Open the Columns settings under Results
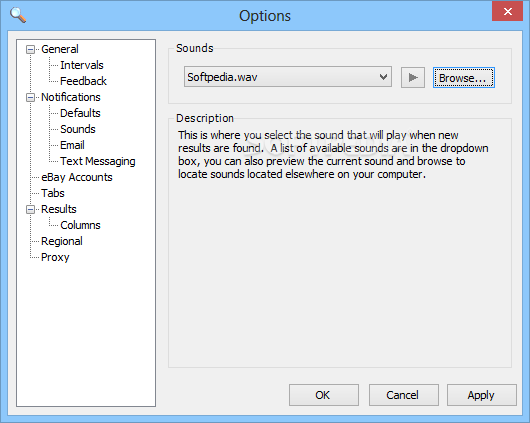 [80, 225]
